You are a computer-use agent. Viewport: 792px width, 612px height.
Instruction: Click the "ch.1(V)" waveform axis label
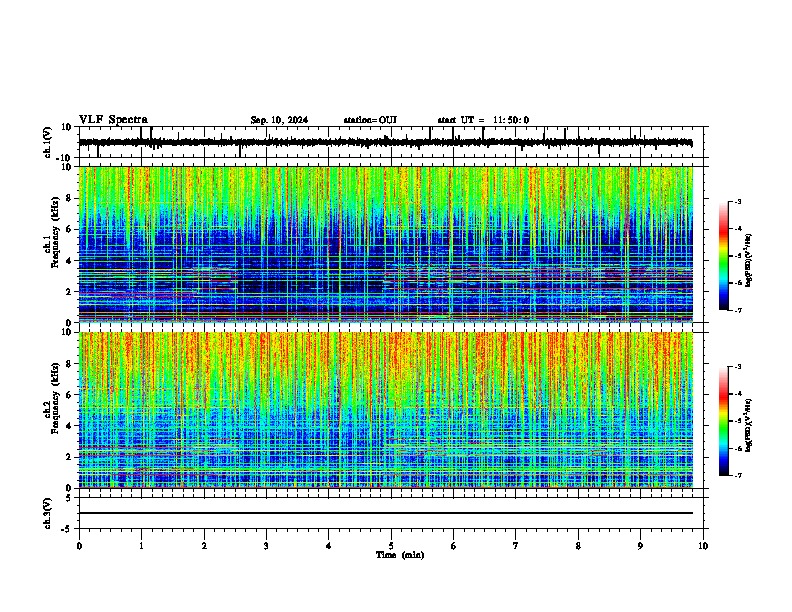coord(48,142)
